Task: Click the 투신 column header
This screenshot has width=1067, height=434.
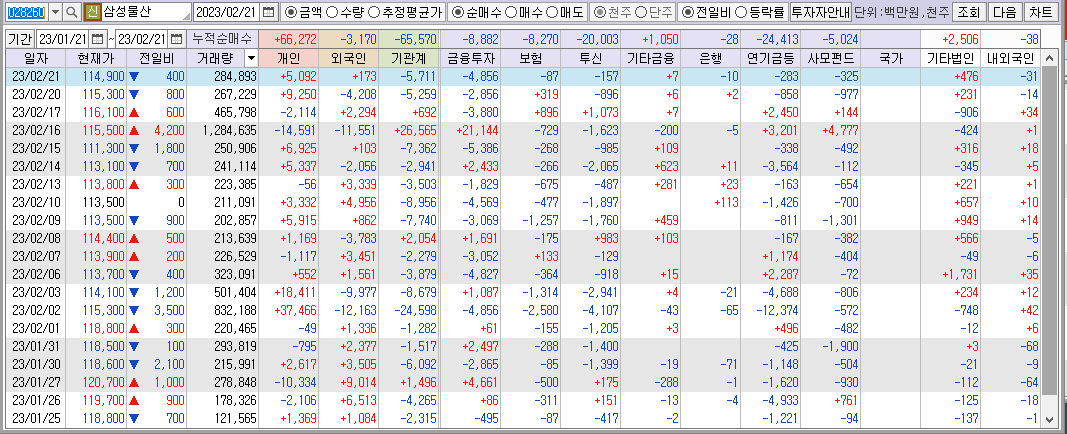Action: pyautogui.click(x=591, y=59)
